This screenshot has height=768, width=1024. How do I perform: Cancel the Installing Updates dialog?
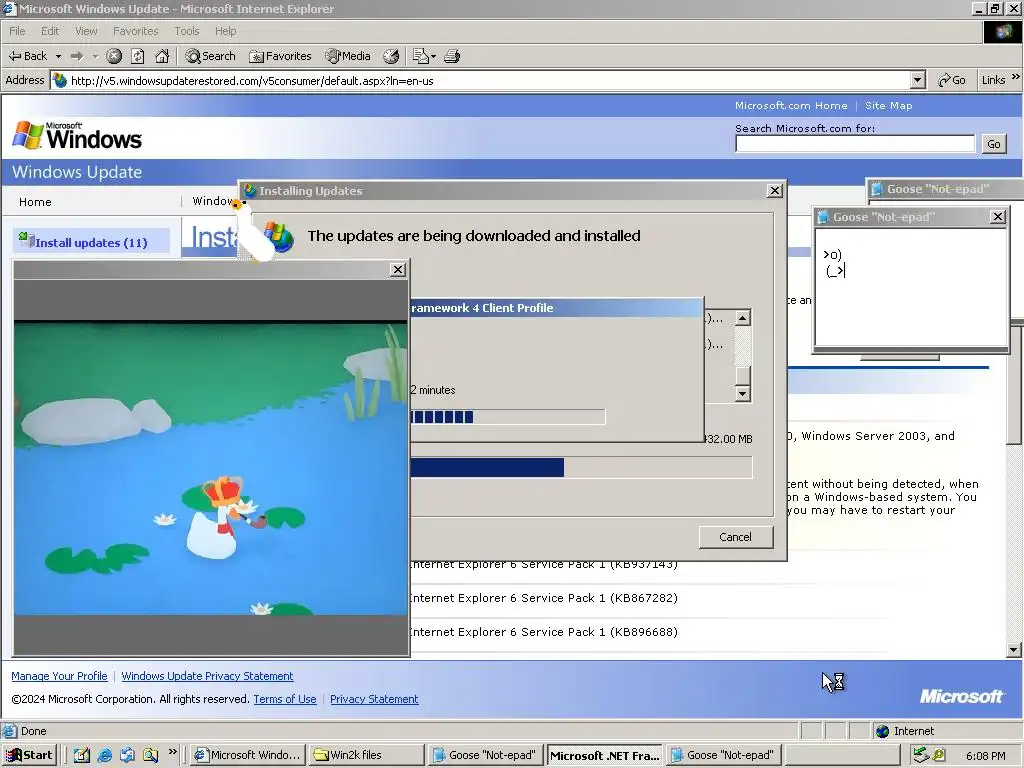(735, 537)
